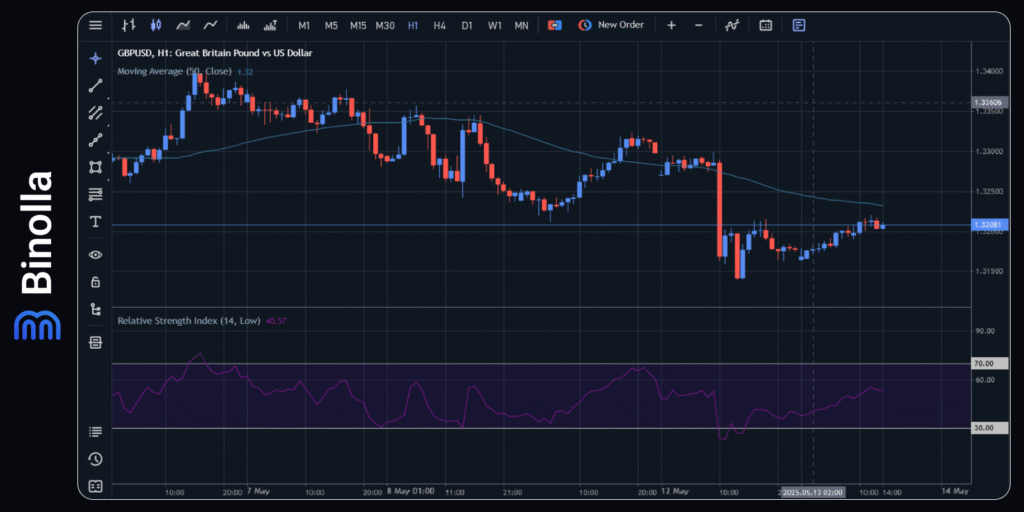The height and width of the screenshot is (512, 1024).
Task: Toggle the volume bars display icon
Action: pos(242,25)
